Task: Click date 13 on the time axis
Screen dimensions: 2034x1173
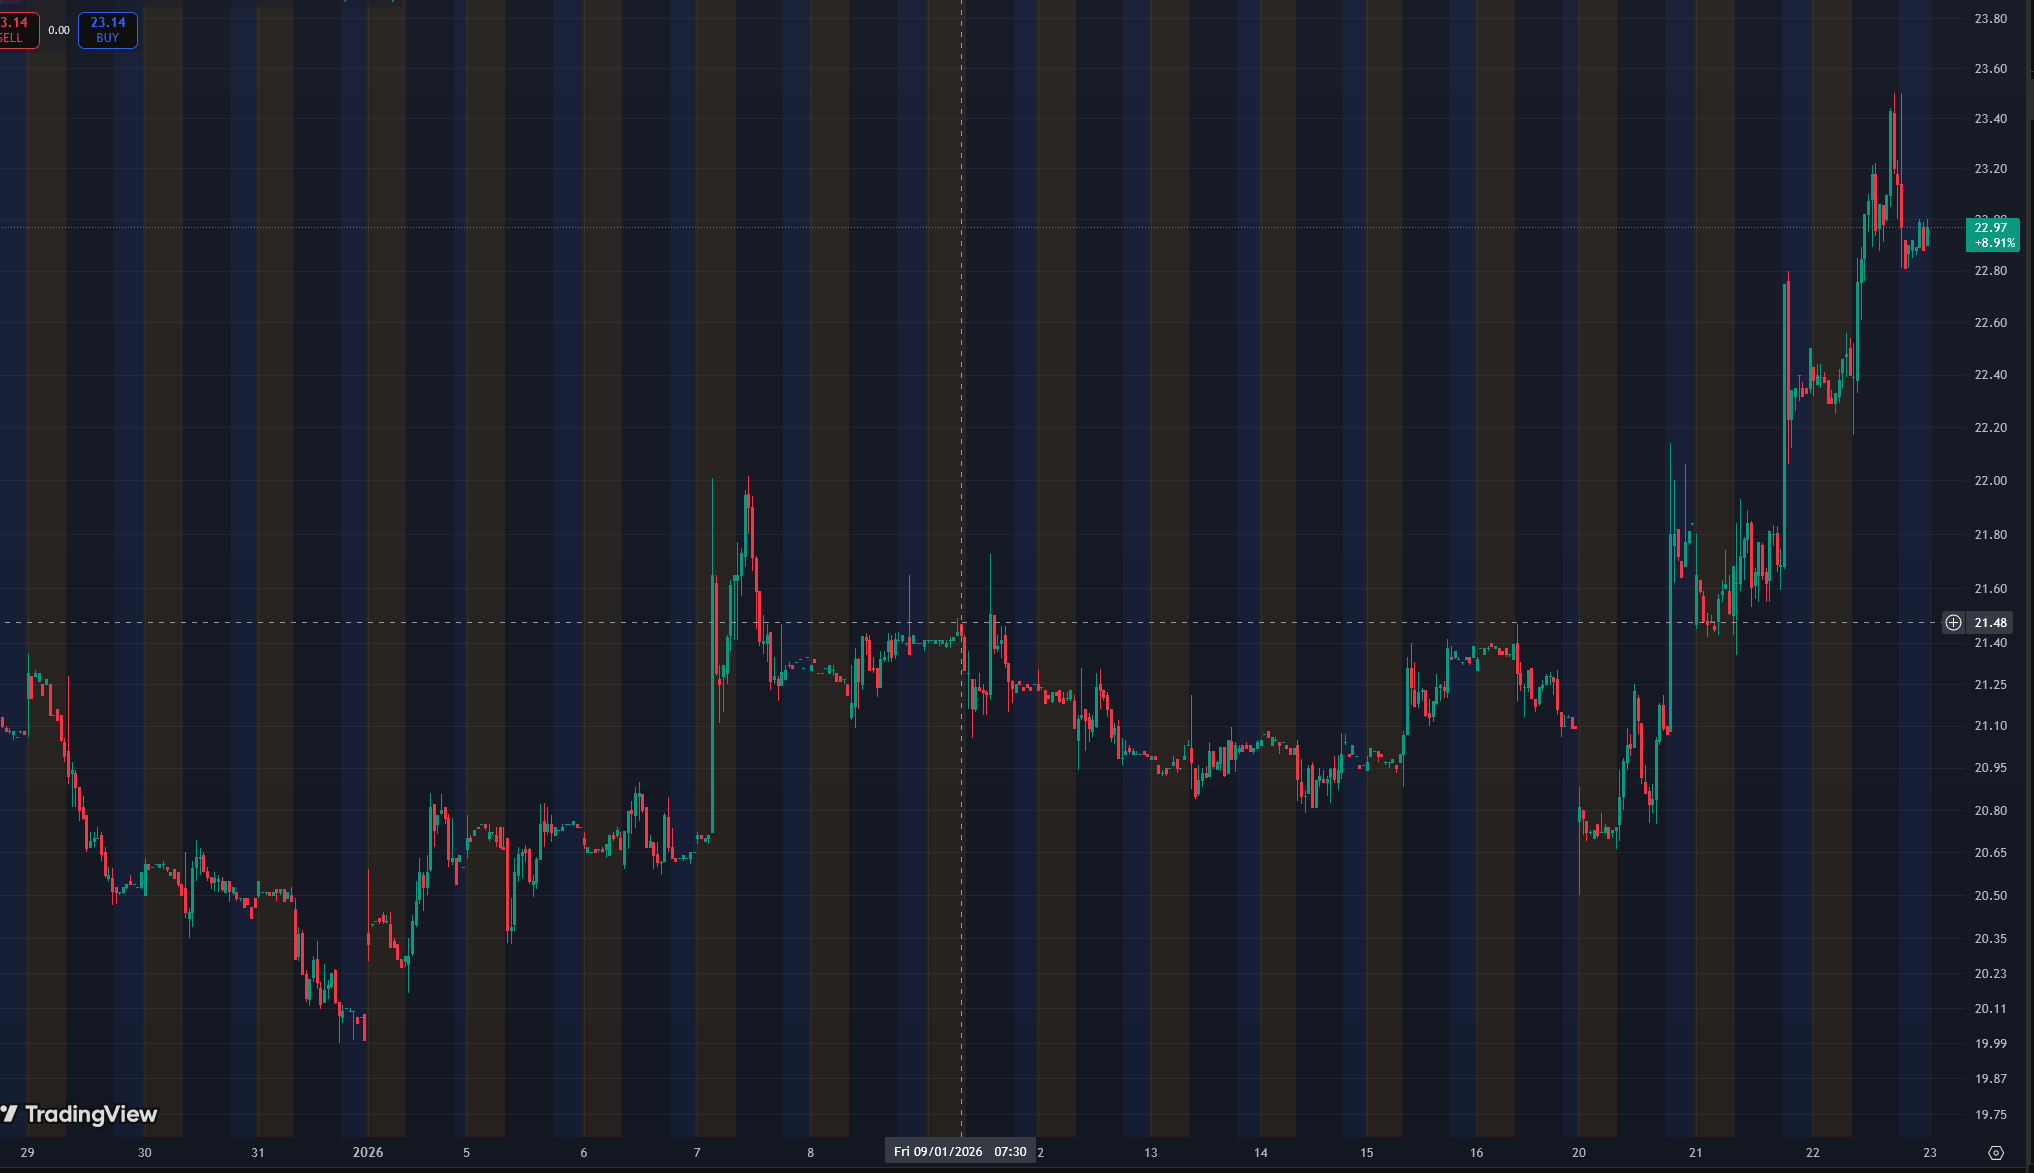Action: [1151, 1152]
